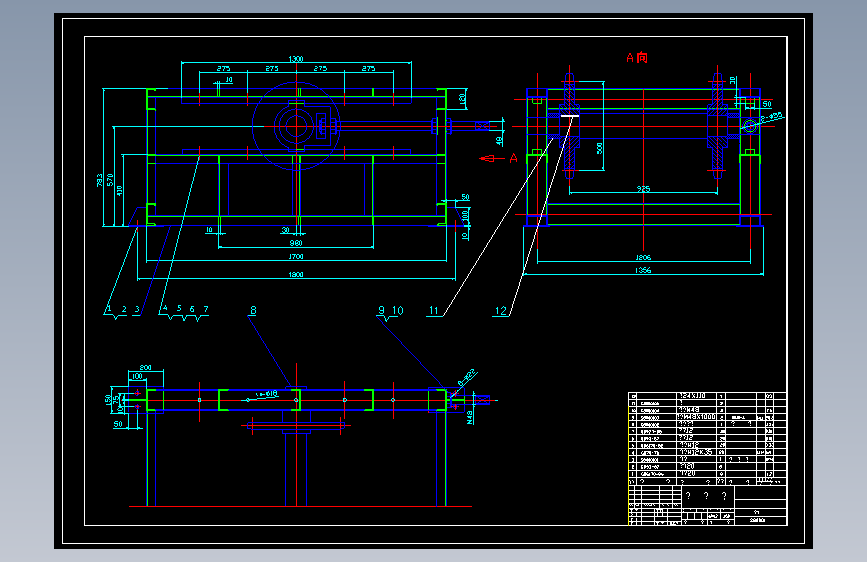Screen dimensions: 867x562
Task: Select part callout number 12
Action: click(x=500, y=311)
